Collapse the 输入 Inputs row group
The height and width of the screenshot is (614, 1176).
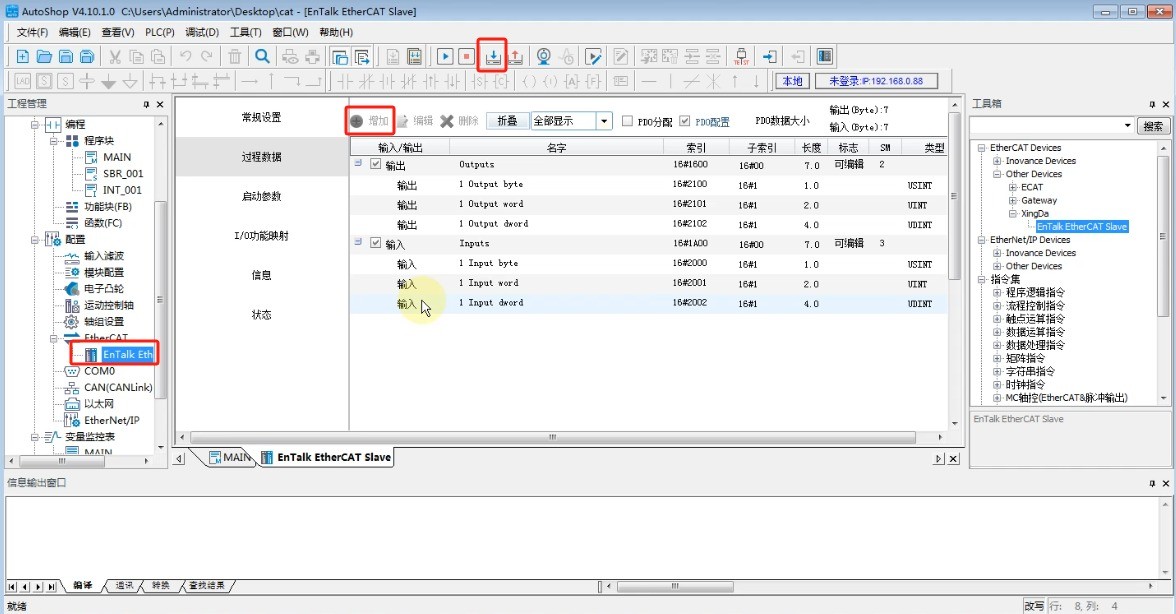[358, 243]
